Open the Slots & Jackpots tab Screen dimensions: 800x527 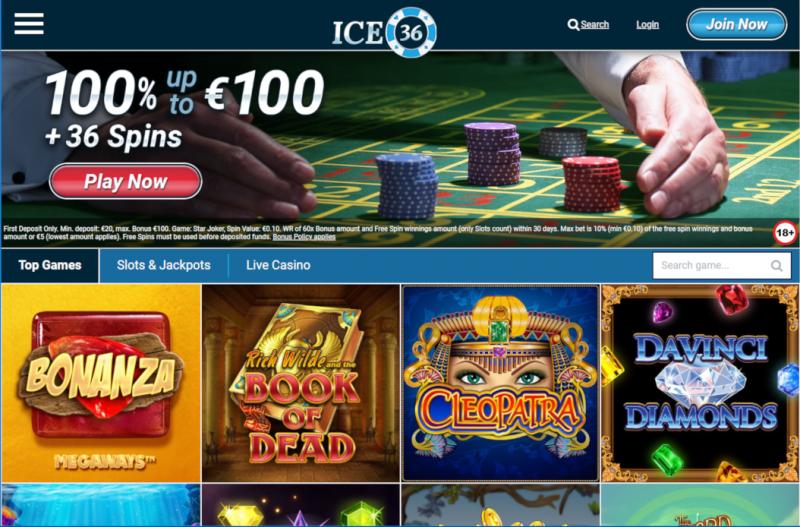point(164,265)
